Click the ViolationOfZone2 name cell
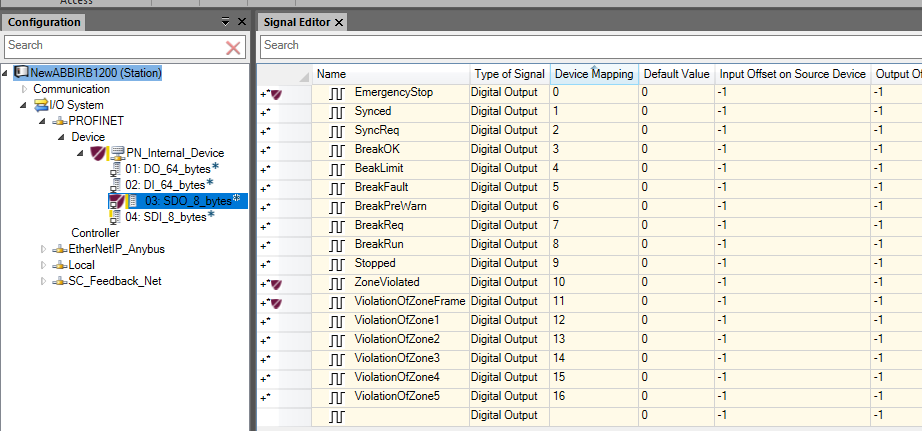The image size is (922, 431). click(391, 340)
